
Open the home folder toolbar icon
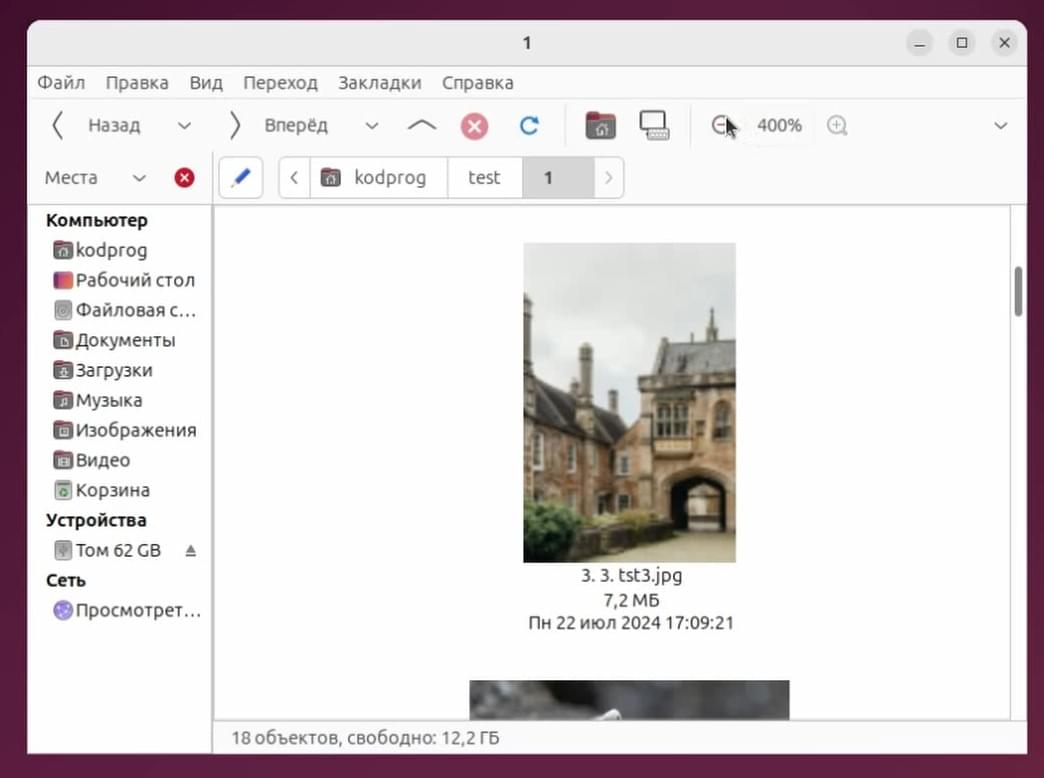pyautogui.click(x=601, y=125)
